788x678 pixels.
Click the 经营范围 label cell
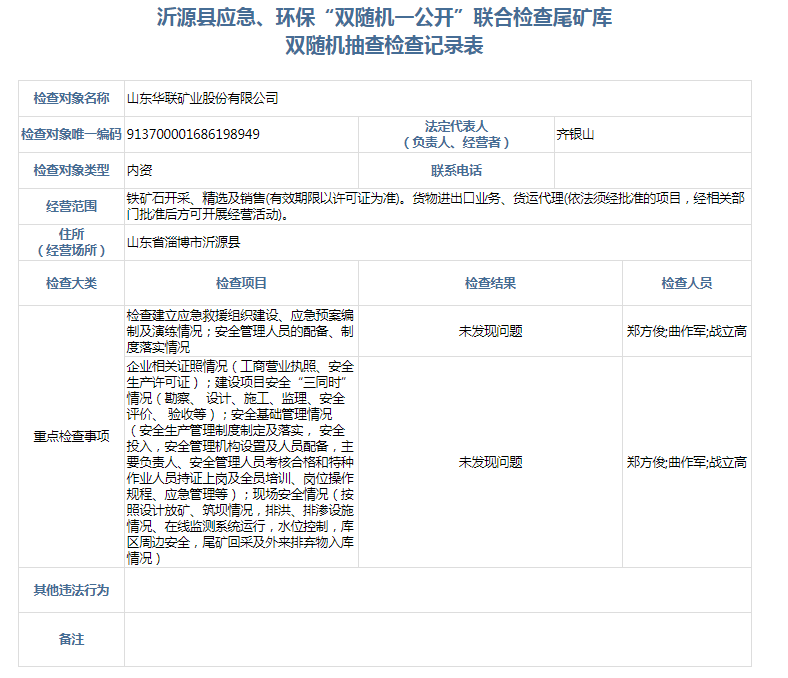point(71,206)
